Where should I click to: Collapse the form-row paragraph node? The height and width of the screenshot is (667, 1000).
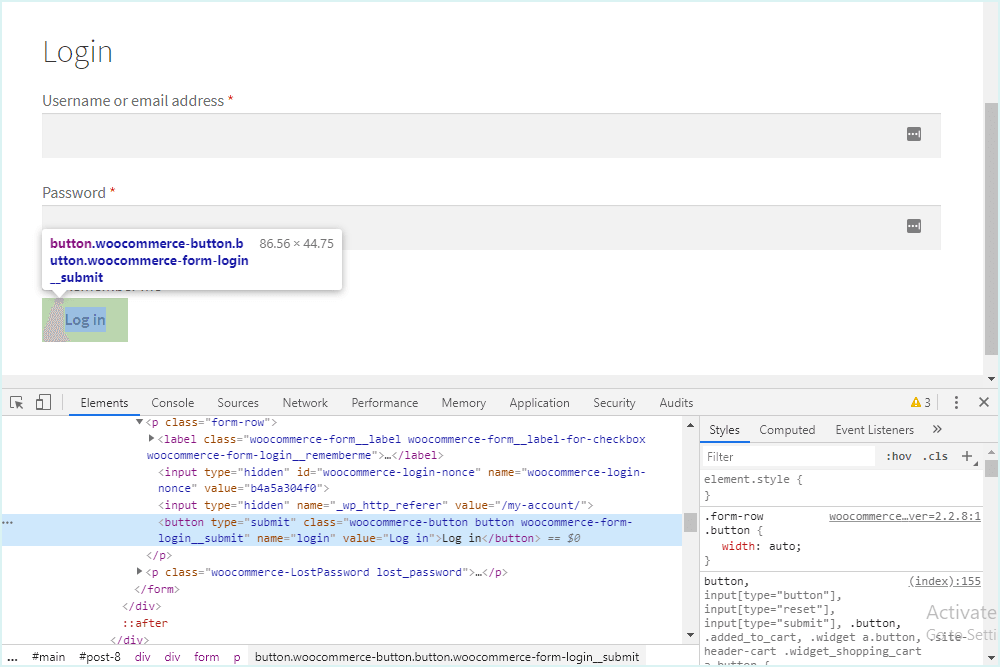click(140, 423)
